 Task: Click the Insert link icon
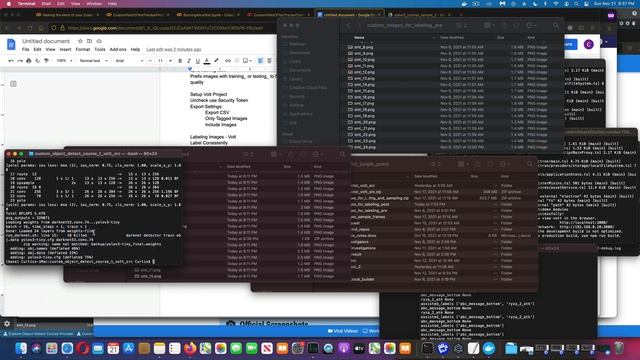point(228,61)
